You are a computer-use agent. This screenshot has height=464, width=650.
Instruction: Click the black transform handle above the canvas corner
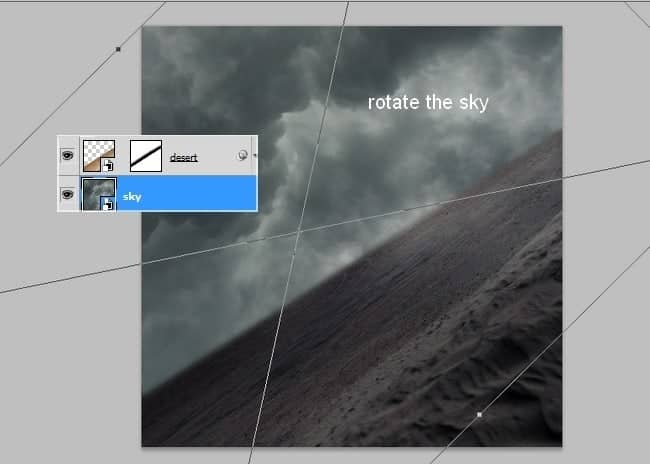(118, 49)
